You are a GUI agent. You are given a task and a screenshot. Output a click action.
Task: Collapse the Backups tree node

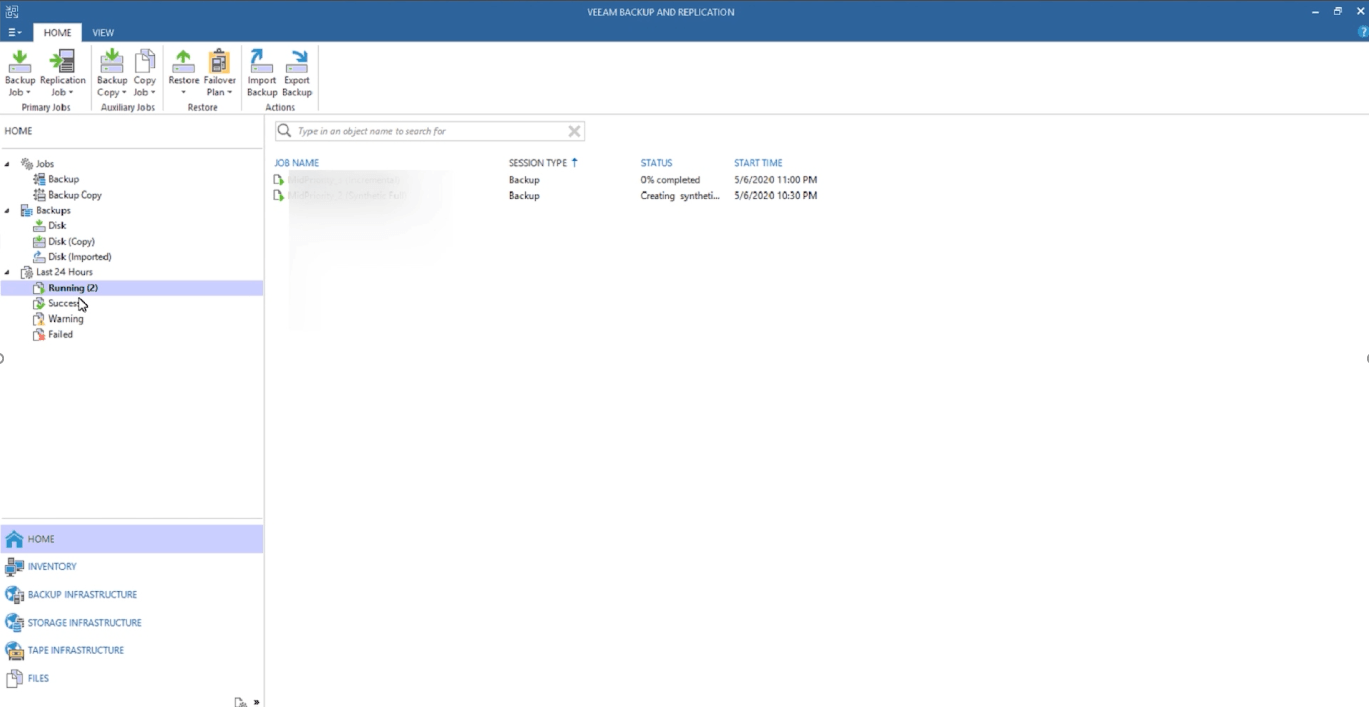point(7,211)
